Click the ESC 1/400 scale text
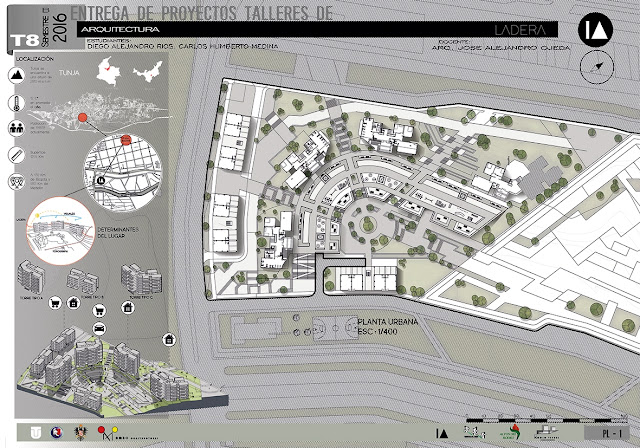 coord(377,332)
